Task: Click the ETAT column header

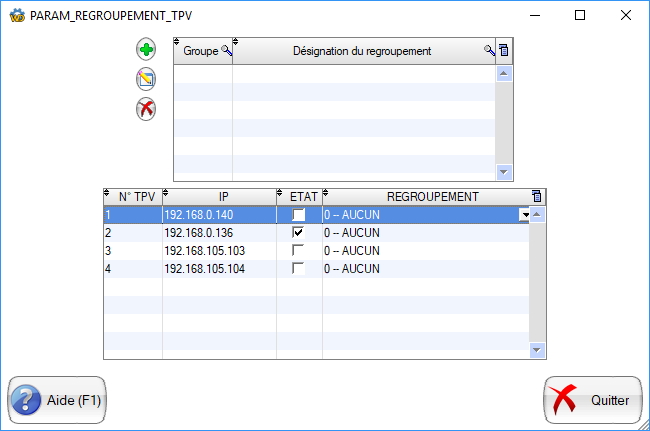Action: pyautogui.click(x=299, y=196)
